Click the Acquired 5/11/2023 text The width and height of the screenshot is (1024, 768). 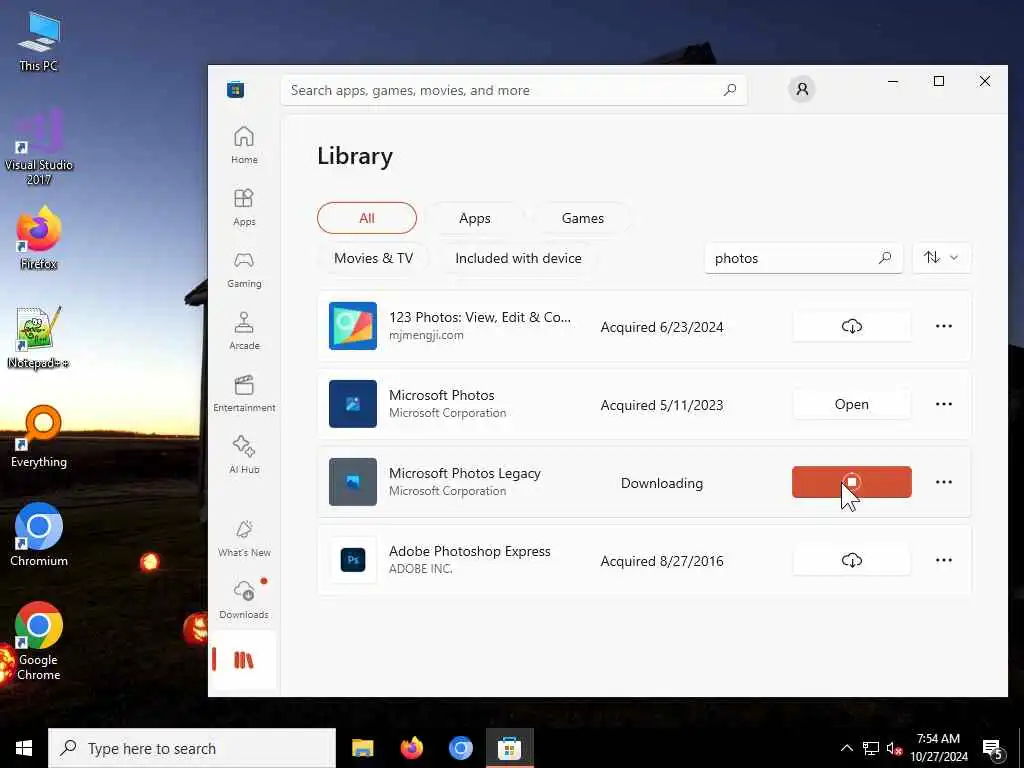point(662,405)
